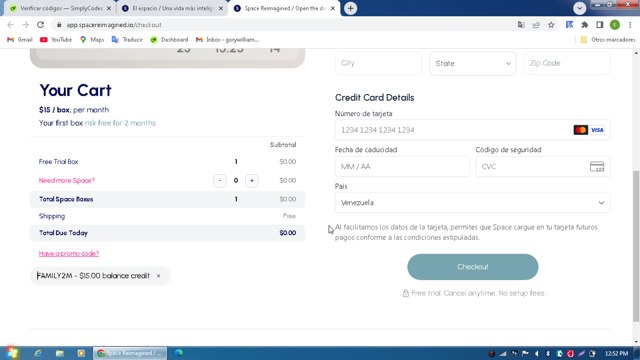The height and width of the screenshot is (360, 640).
Task: Expand the State dropdown
Action: (x=472, y=63)
